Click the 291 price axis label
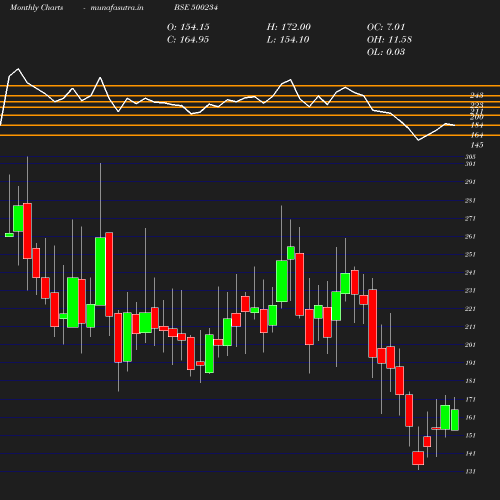Screen dimensions: 500x500 pos(470,182)
